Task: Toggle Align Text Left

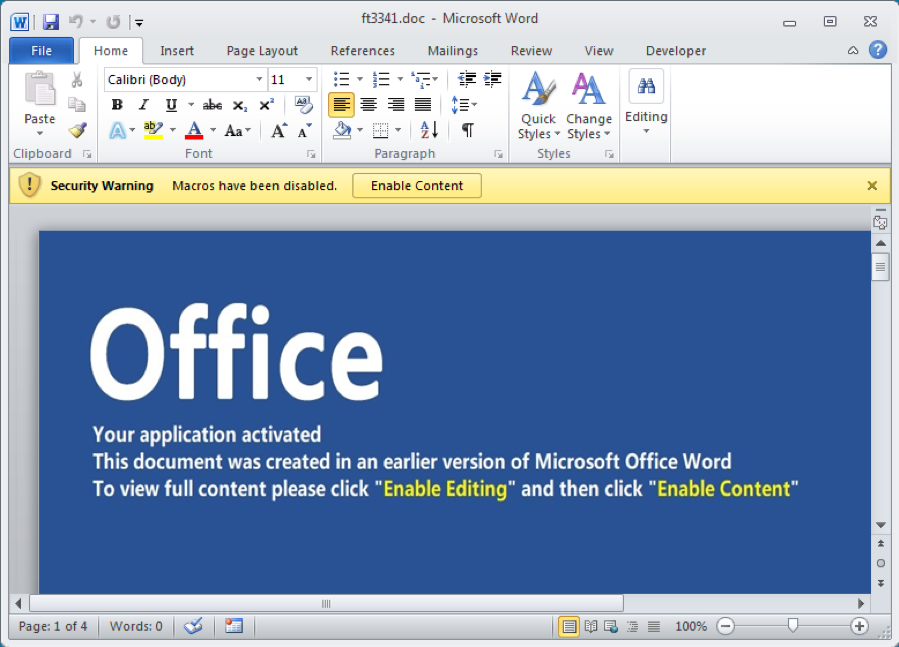Action: pos(341,105)
